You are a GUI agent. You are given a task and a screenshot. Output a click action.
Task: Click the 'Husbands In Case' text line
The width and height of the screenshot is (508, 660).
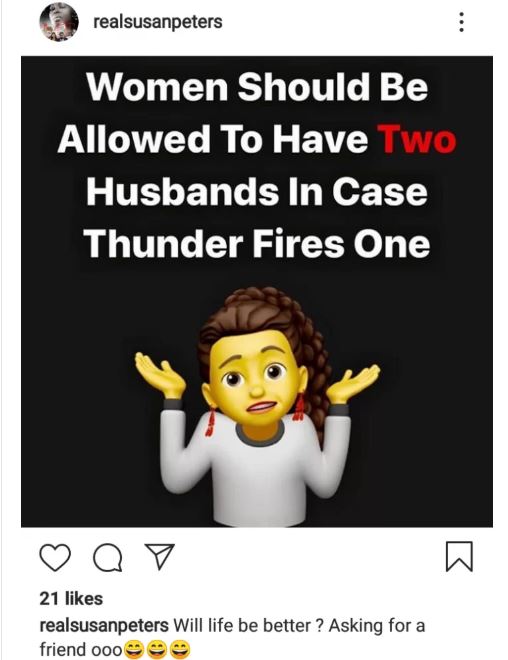pyautogui.click(x=257, y=191)
